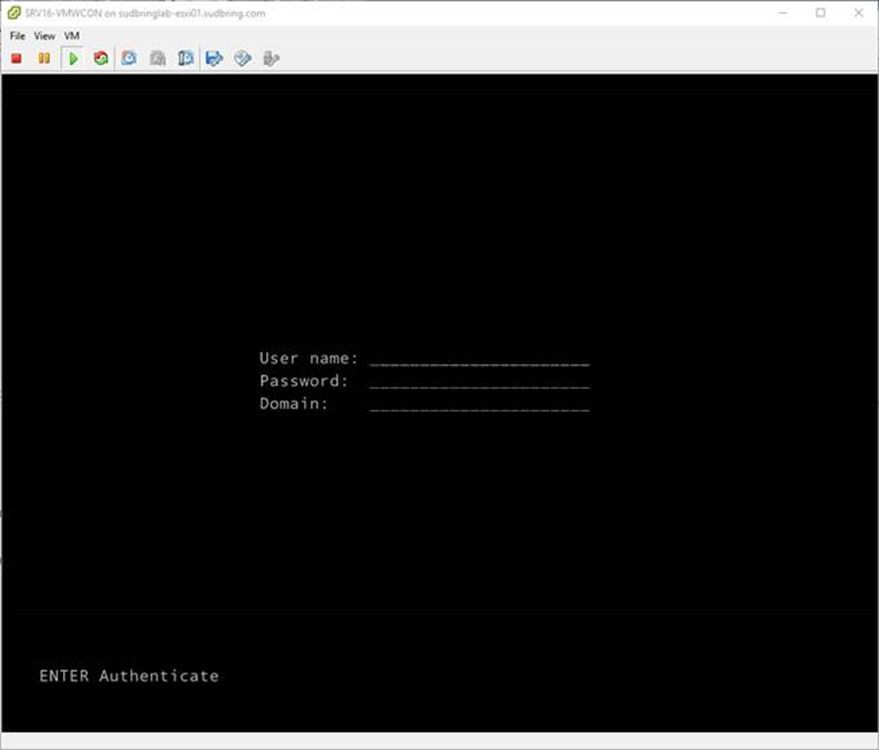Click the connect USB device icon
This screenshot has width=879, height=750.
(x=271, y=58)
